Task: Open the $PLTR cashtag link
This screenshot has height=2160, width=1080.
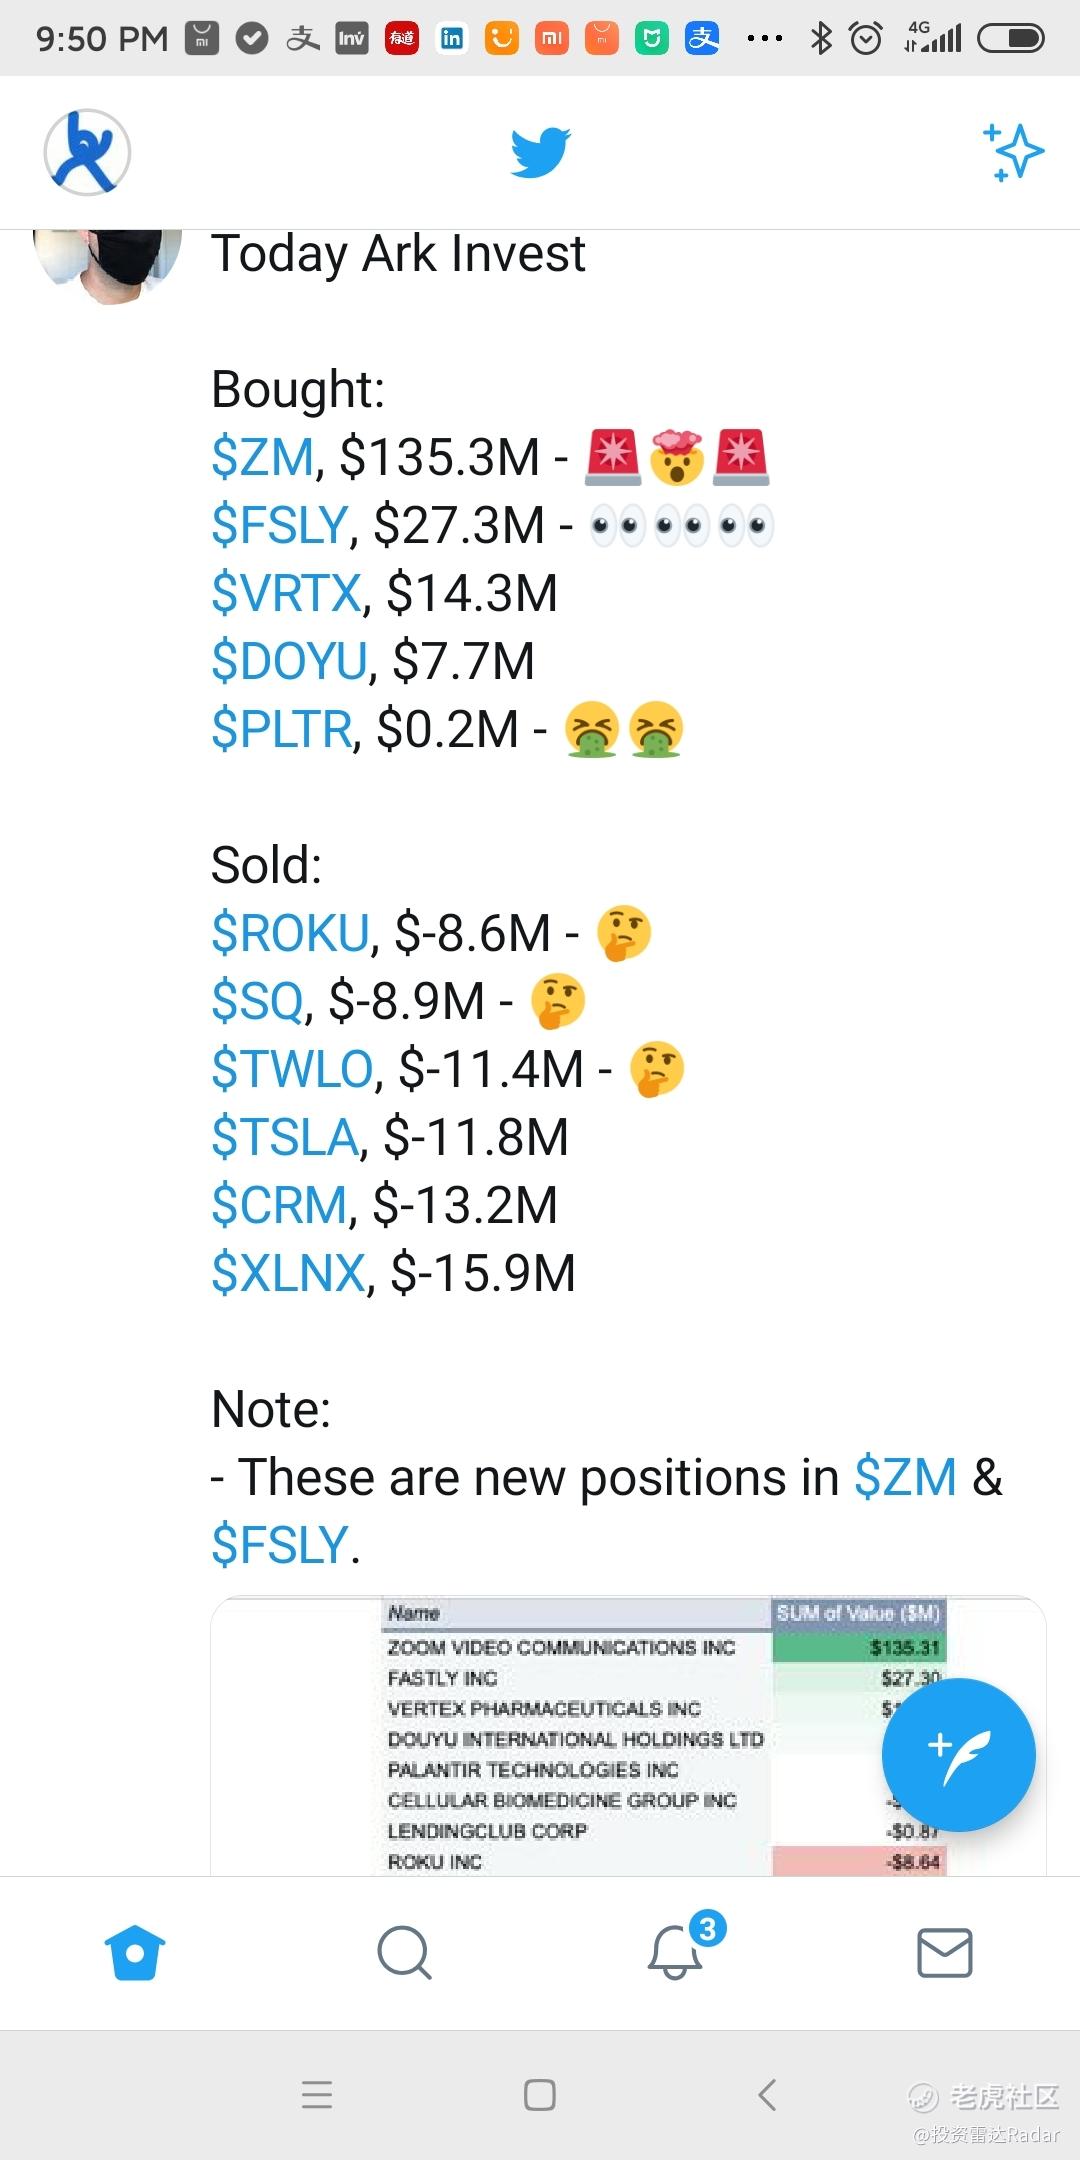Action: click(282, 729)
